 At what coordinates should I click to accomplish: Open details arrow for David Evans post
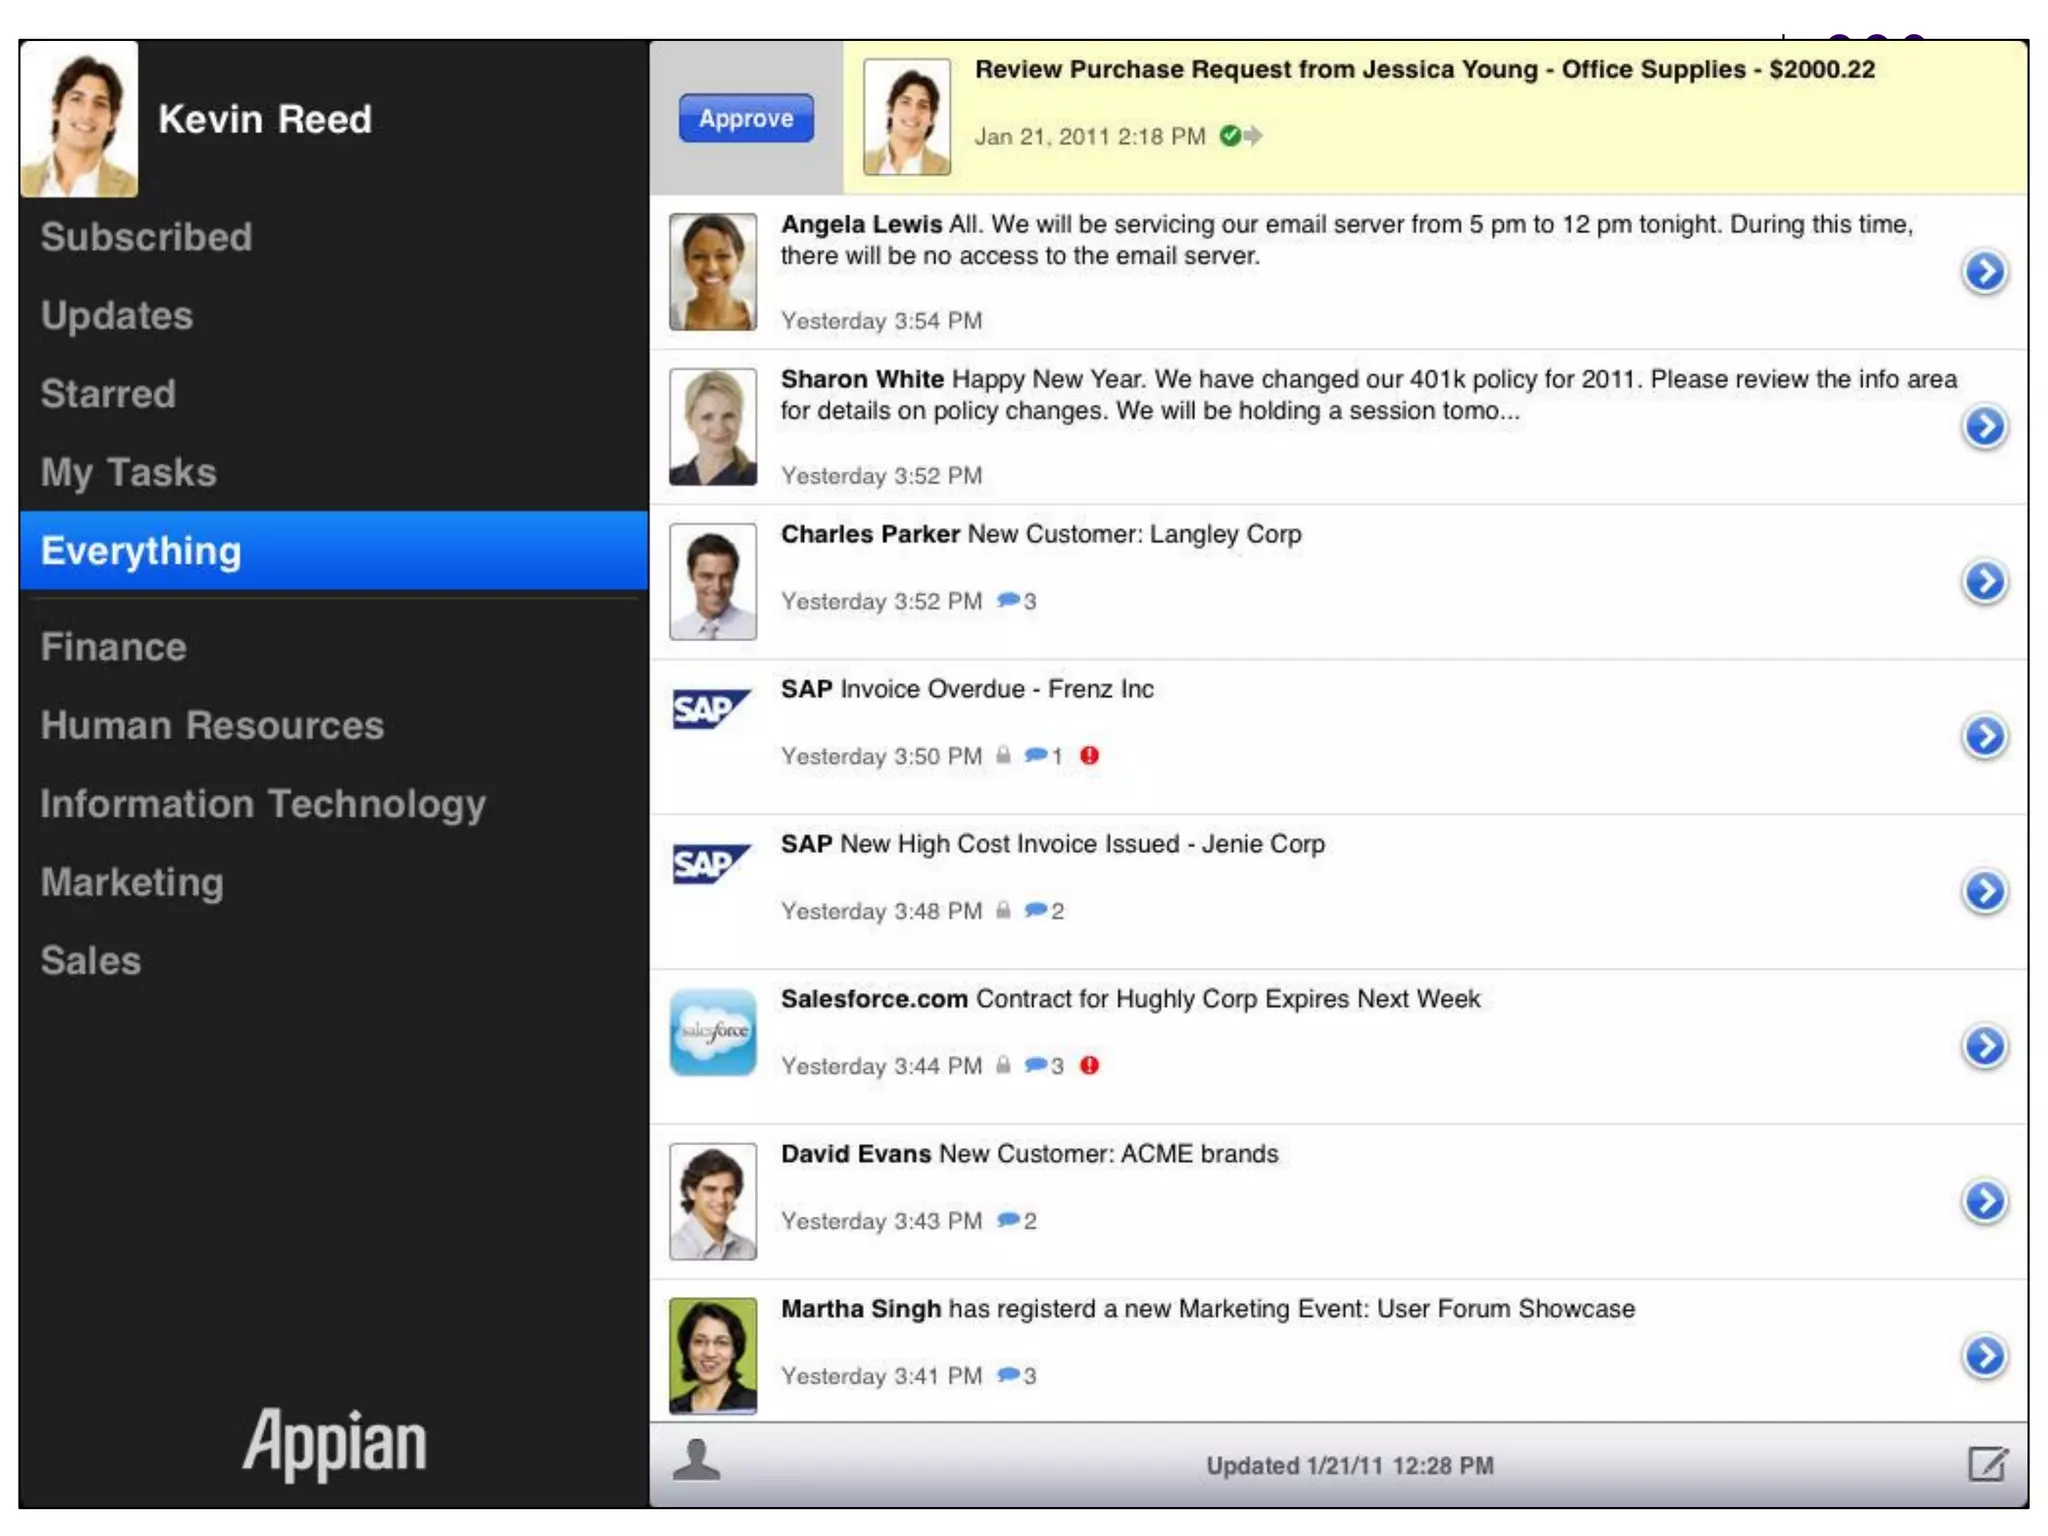1984,1201
